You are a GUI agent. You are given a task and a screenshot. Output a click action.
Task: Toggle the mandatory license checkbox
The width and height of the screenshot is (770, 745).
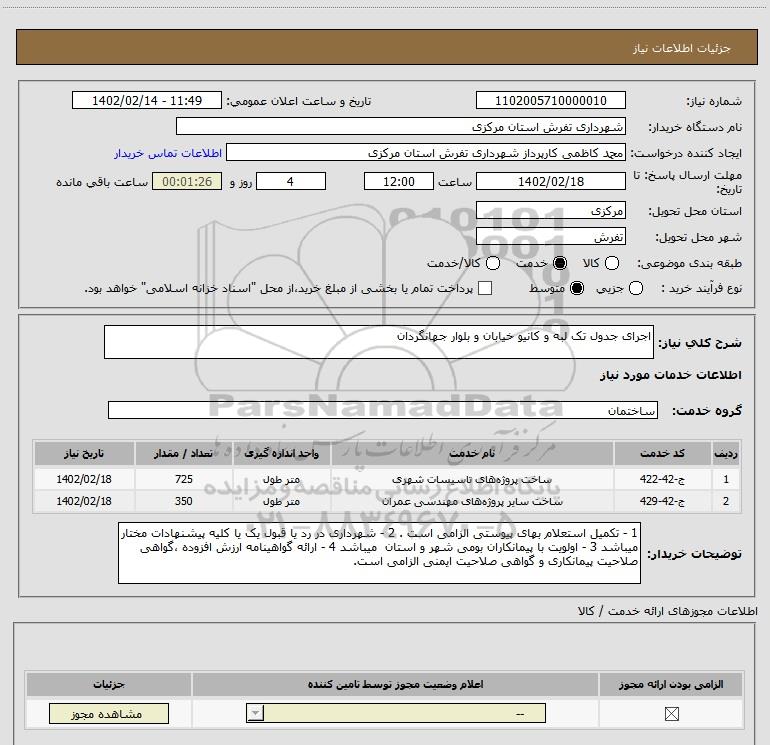(x=671, y=714)
